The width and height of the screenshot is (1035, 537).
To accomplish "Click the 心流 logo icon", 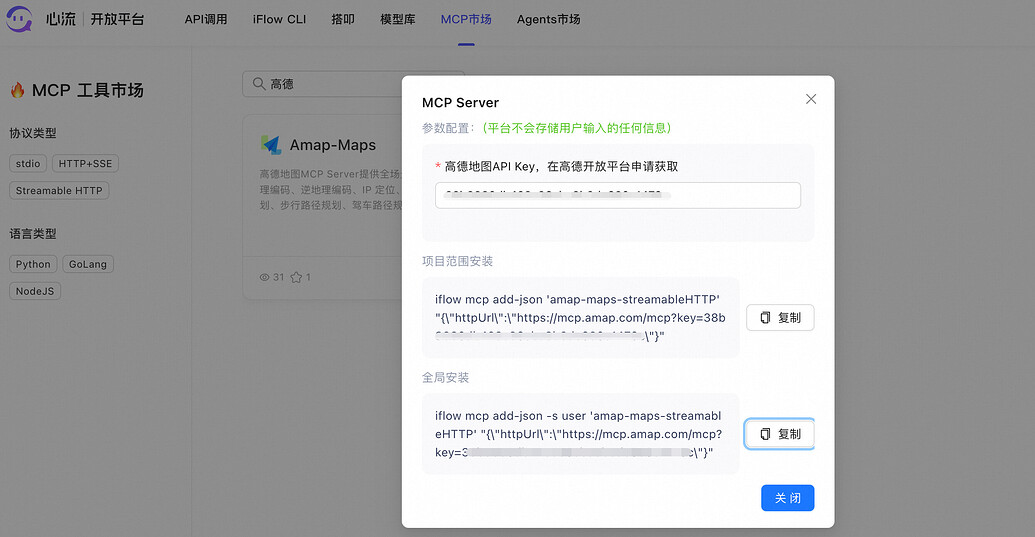I will coord(19,19).
